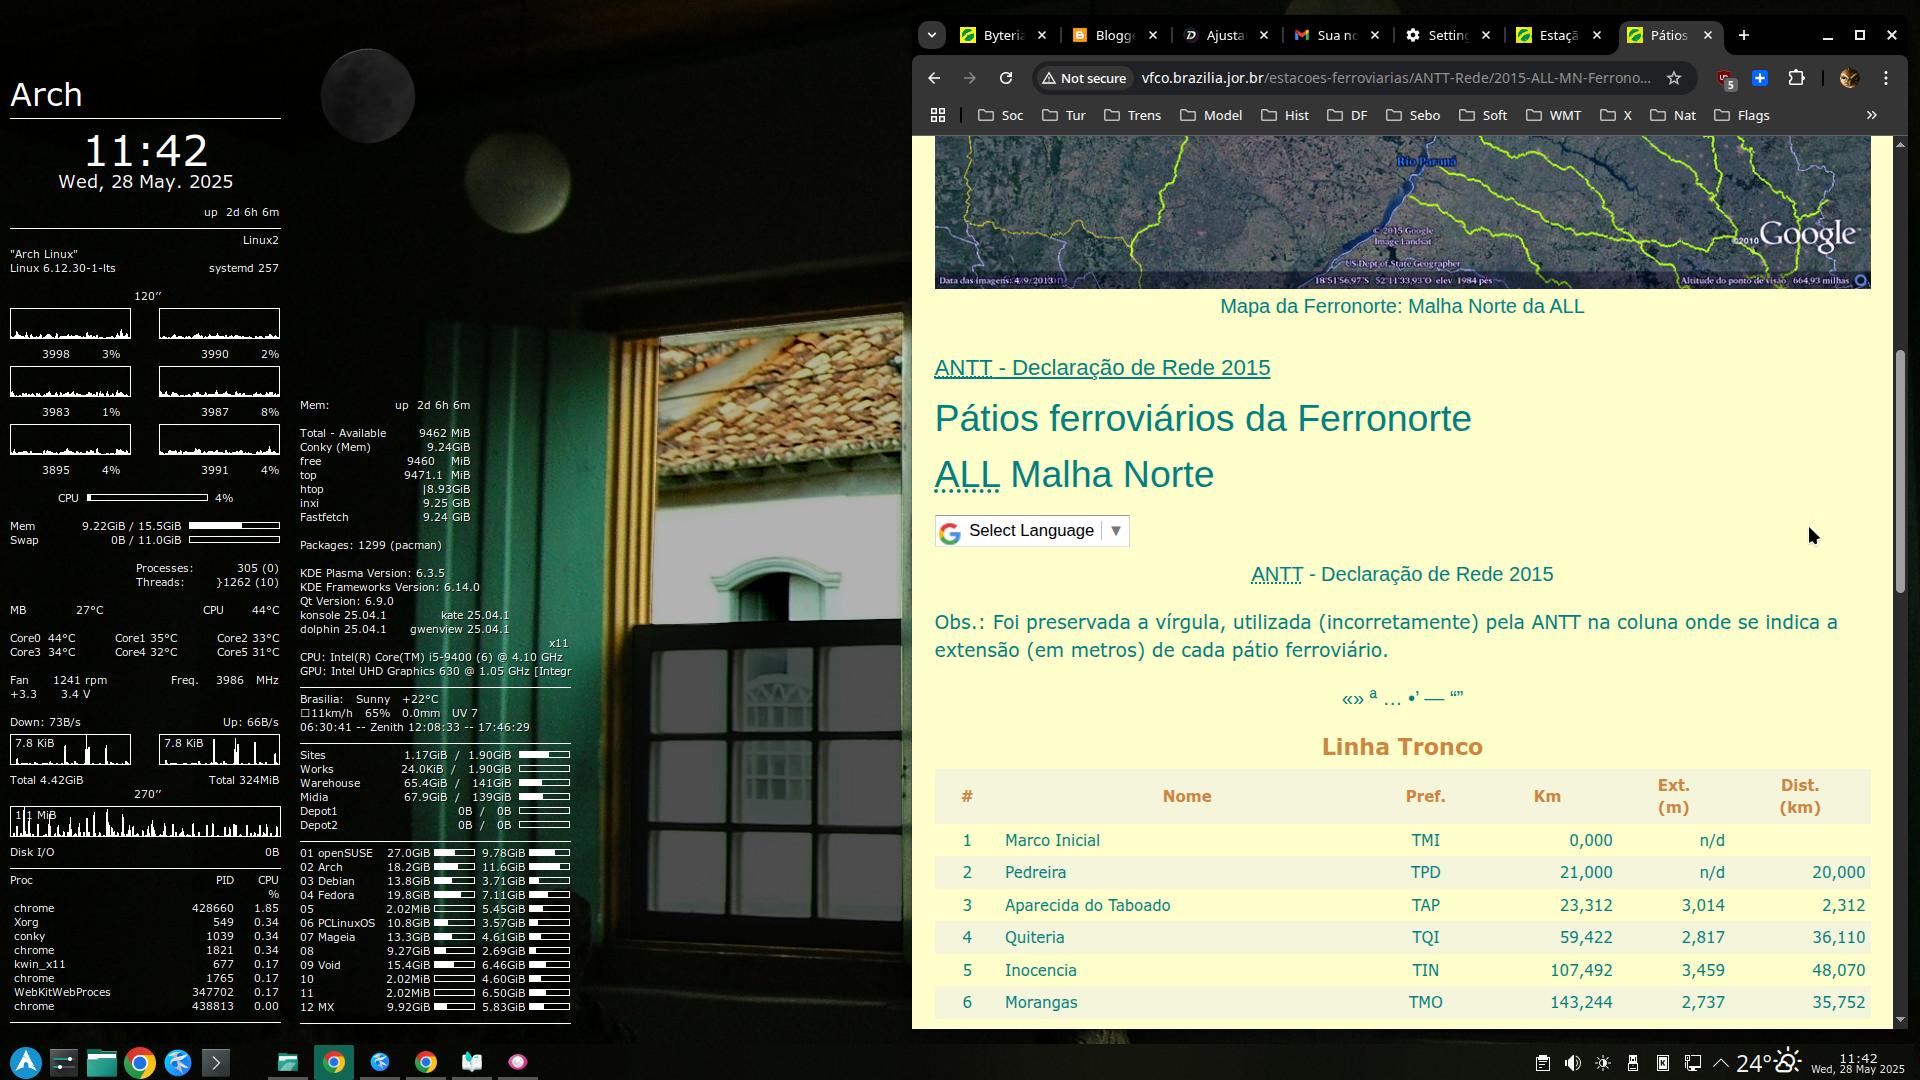The image size is (1920, 1080).
Task: Switch to the Blogger tab
Action: [x=1112, y=35]
